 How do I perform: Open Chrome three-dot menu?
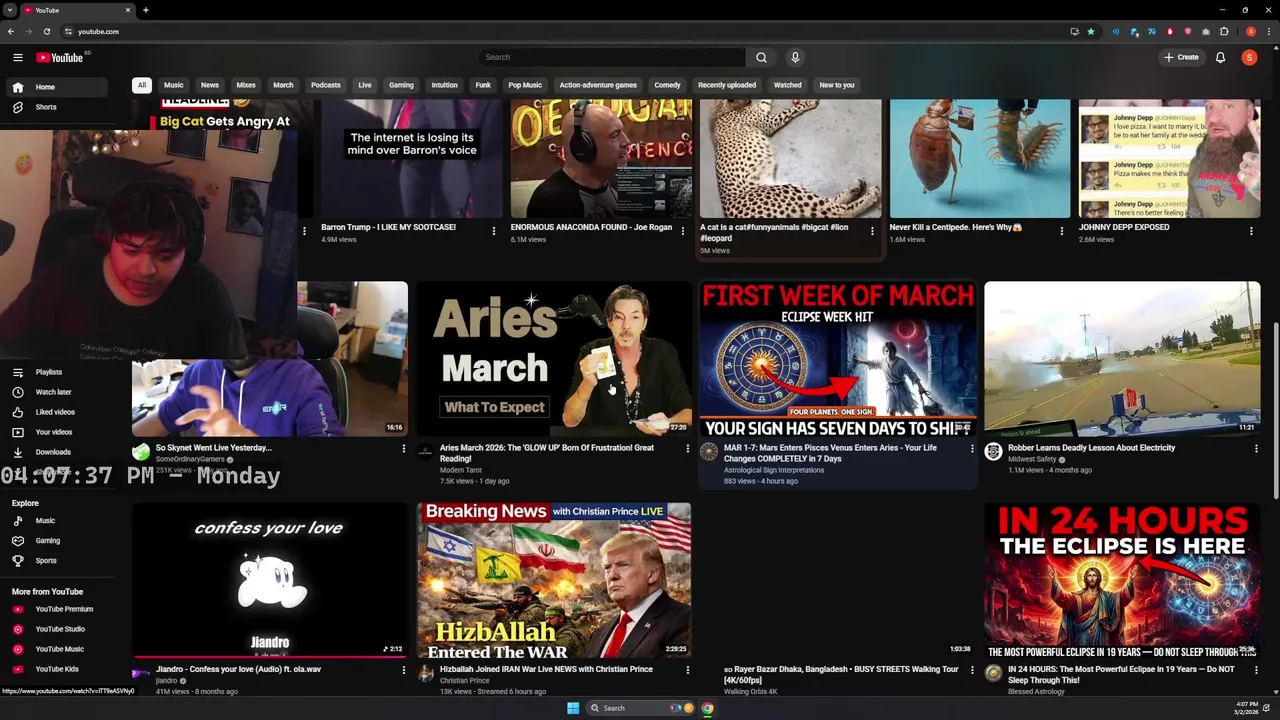pos(1270,31)
